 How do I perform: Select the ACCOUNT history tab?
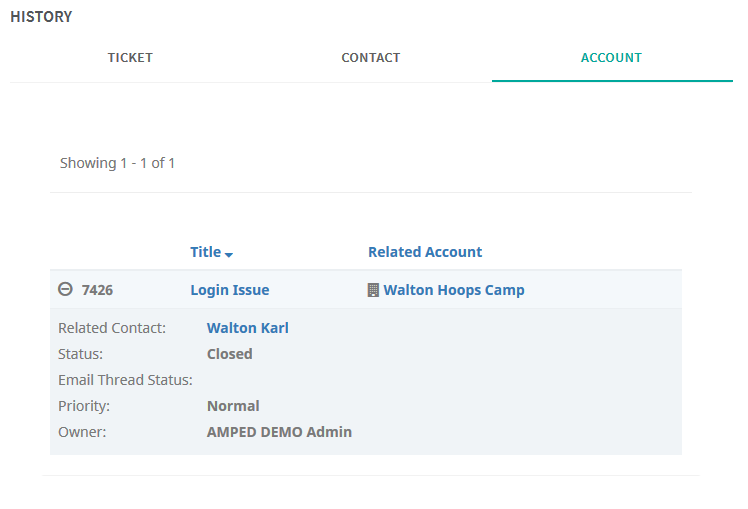click(612, 58)
